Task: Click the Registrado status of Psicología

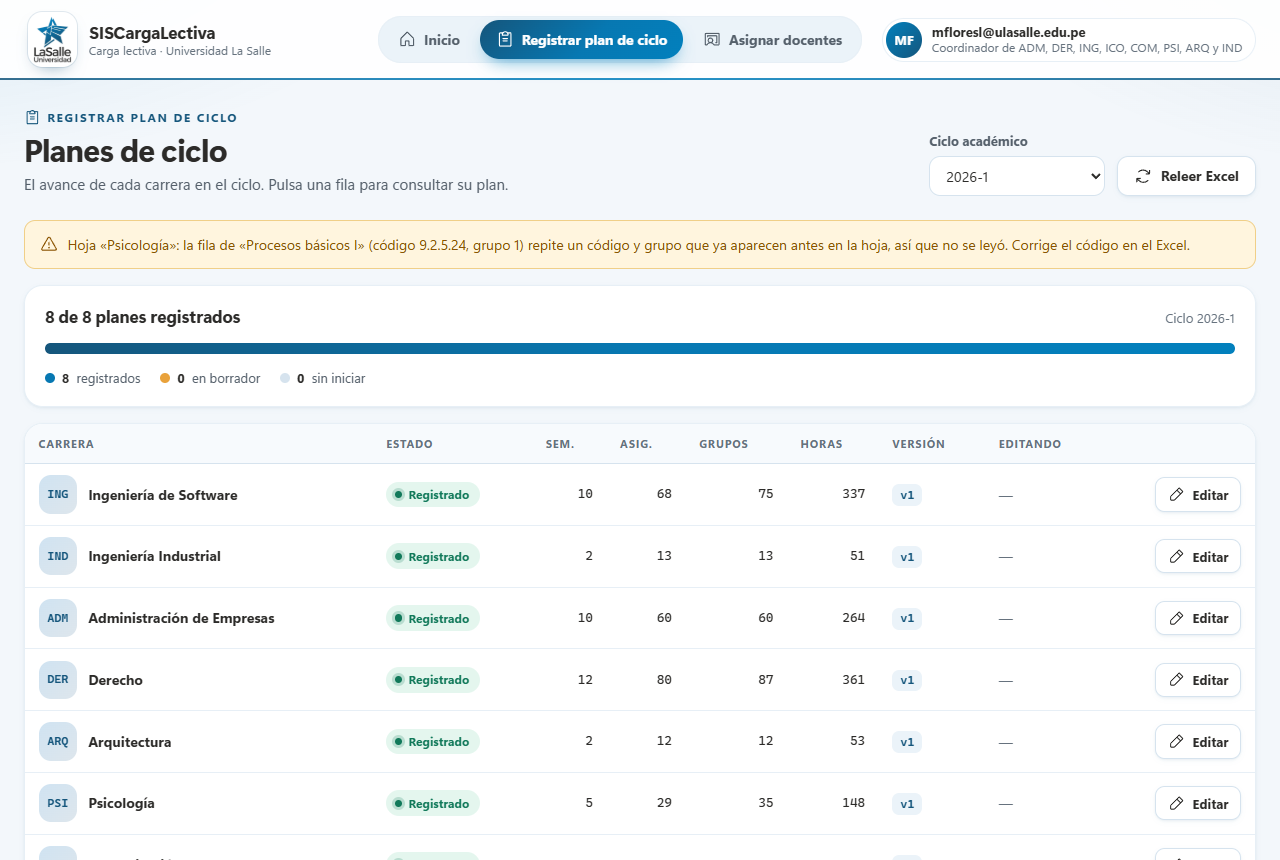Action: (x=433, y=804)
